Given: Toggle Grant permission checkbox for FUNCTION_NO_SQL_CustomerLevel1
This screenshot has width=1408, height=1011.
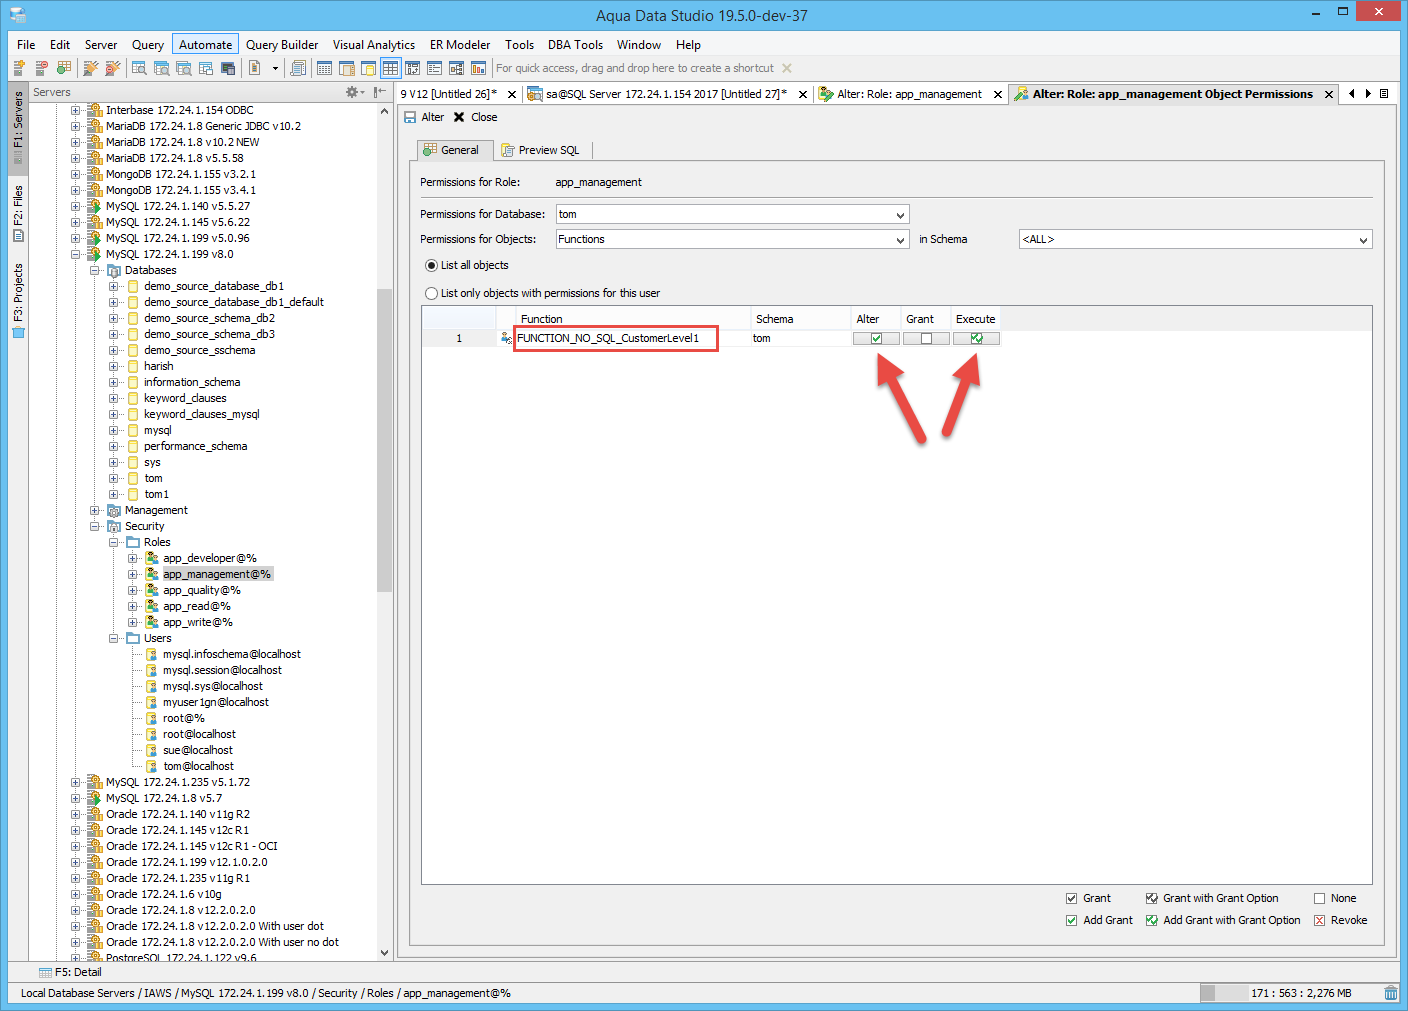Looking at the screenshot, I should coord(926,338).
